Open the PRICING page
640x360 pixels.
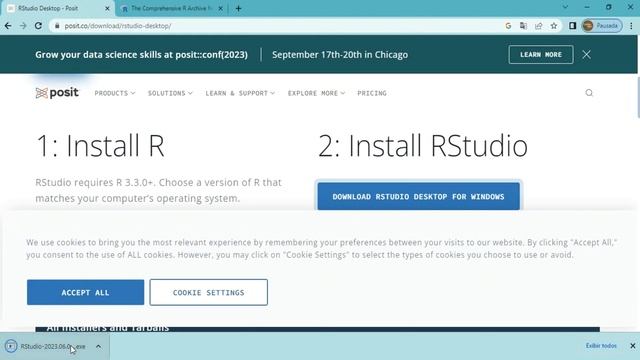point(372,93)
